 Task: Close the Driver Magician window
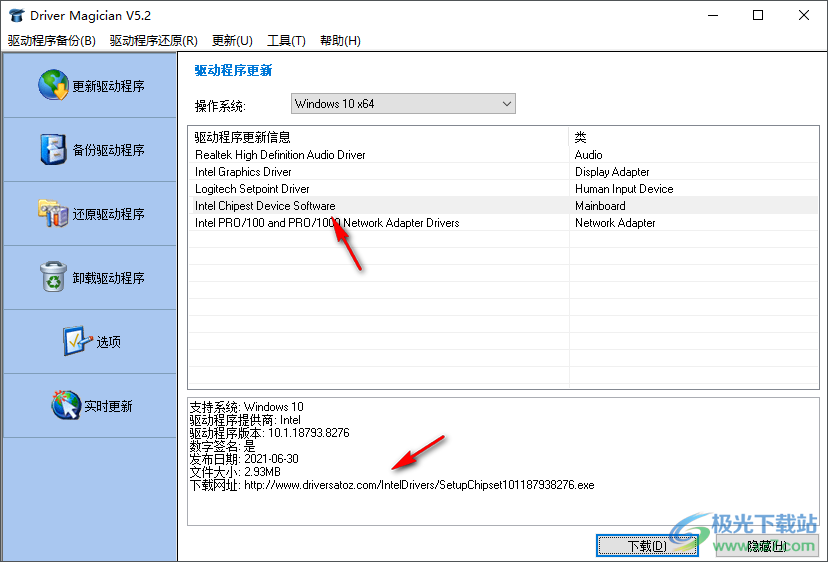[804, 15]
